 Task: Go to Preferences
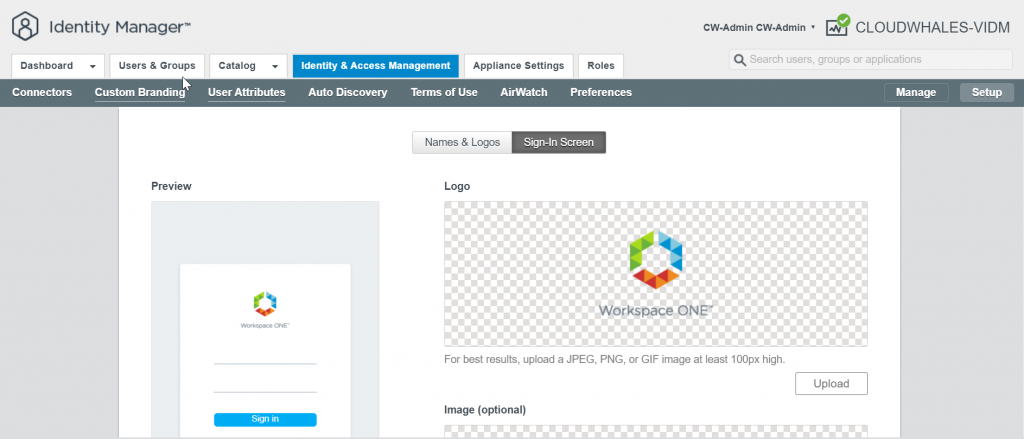coord(601,92)
